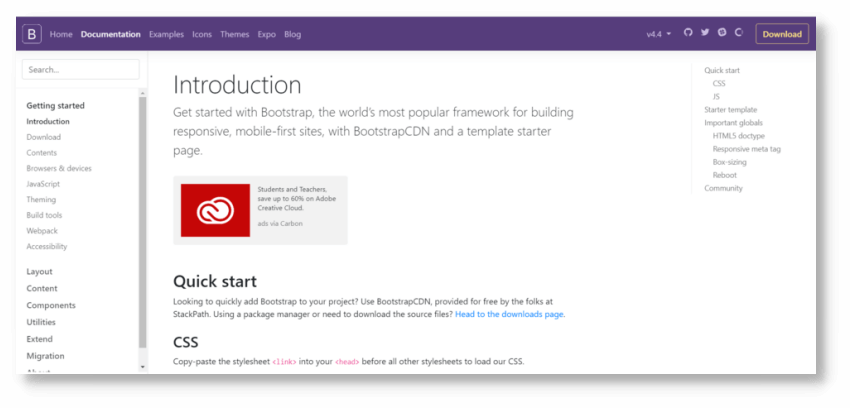Collapse the Getting started sidebar section
The width and height of the screenshot is (850, 408).
coord(55,106)
